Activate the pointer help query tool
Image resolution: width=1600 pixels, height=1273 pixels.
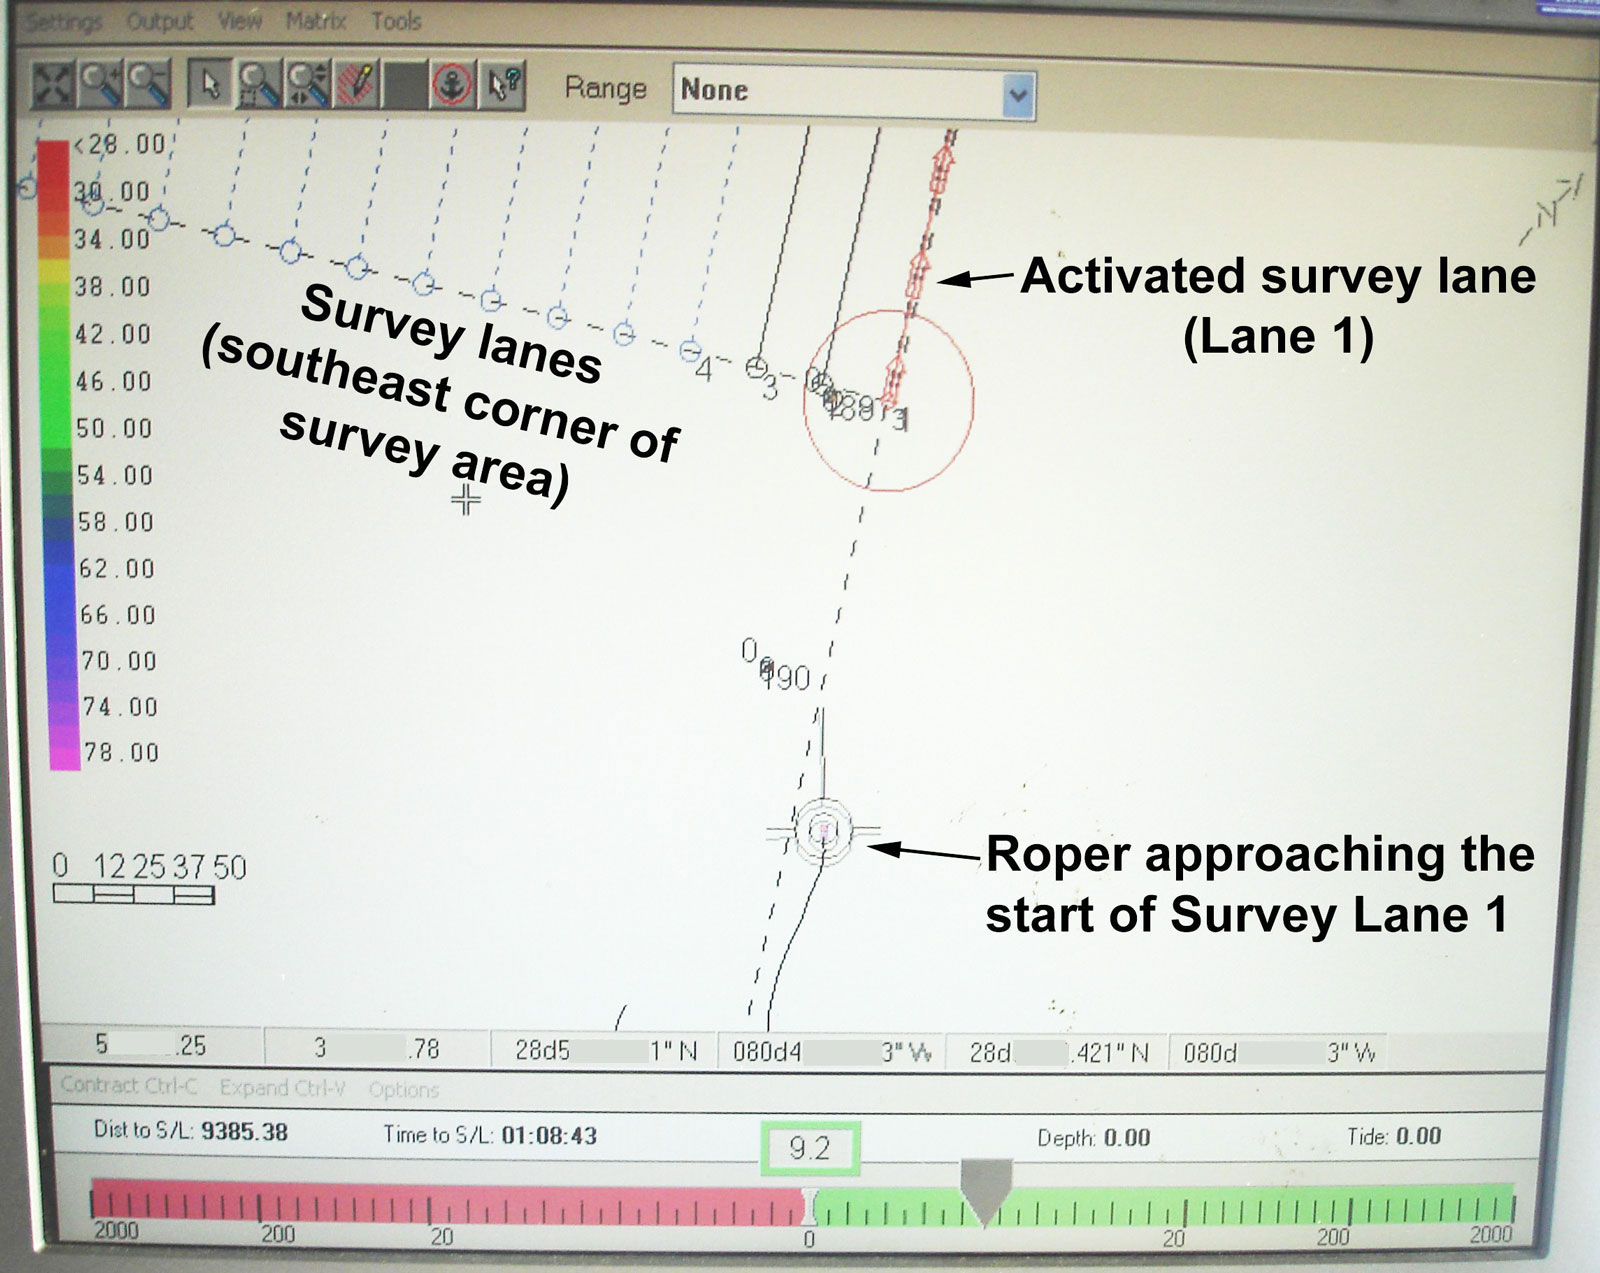(503, 85)
